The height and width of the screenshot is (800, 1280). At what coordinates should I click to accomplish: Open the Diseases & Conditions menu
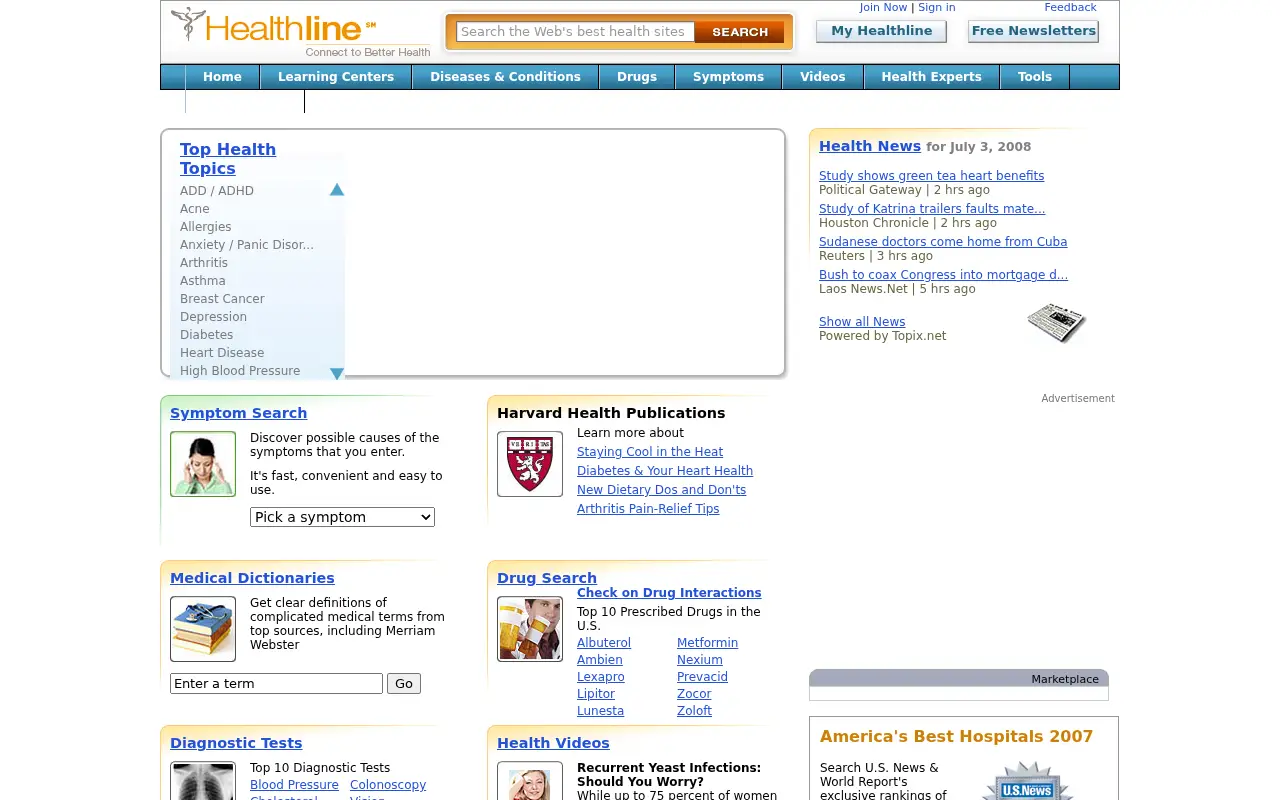coord(505,77)
